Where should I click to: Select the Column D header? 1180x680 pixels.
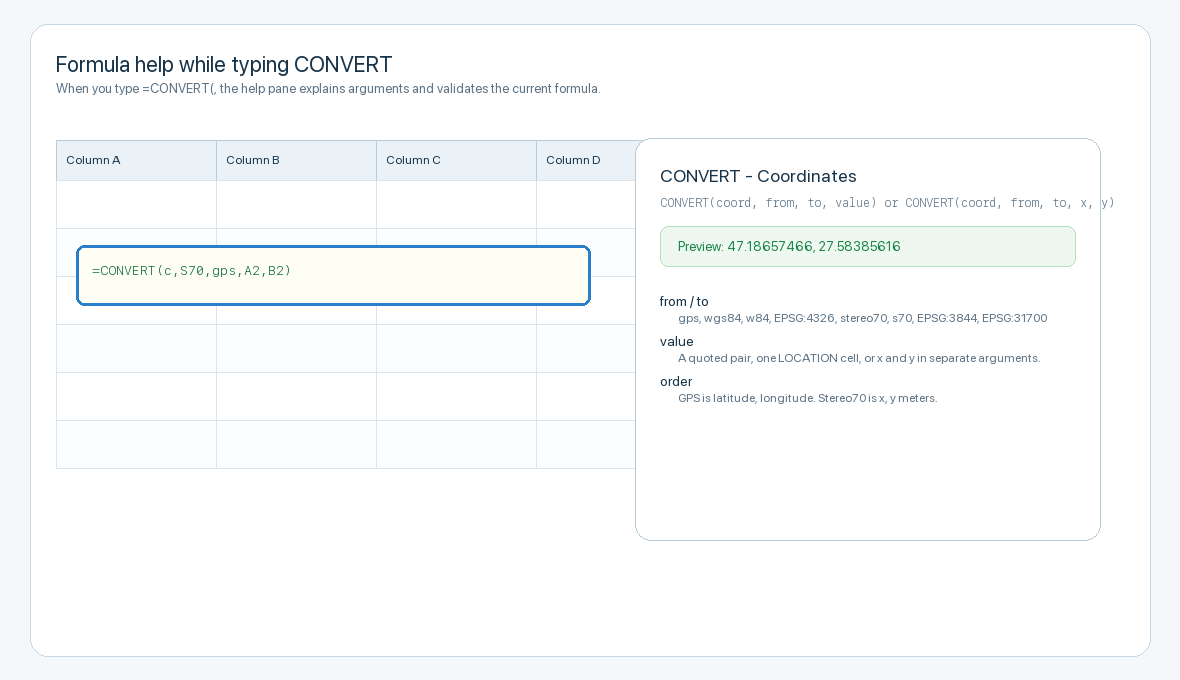[586, 160]
